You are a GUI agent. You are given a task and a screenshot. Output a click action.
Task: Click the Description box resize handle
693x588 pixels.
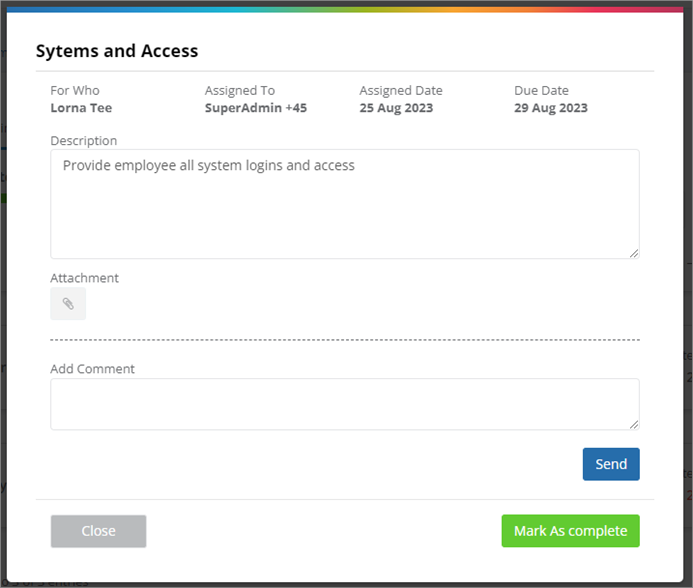click(633, 253)
